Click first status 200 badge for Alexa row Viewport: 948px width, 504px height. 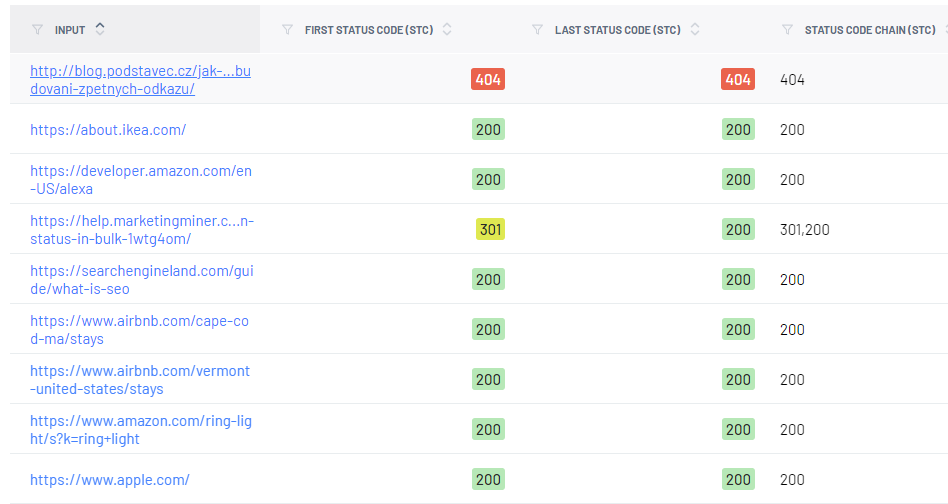[489, 179]
